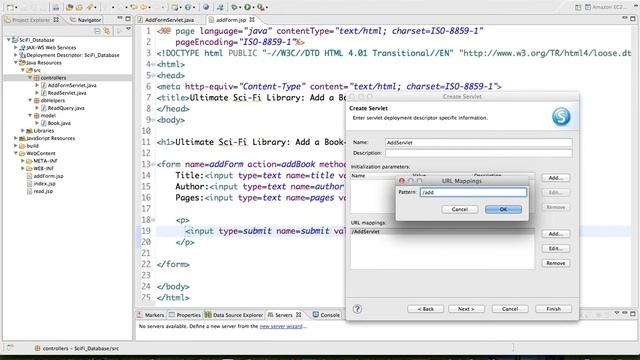640x360 pixels.
Task: Click the Pattern input field
Action: coord(473,192)
